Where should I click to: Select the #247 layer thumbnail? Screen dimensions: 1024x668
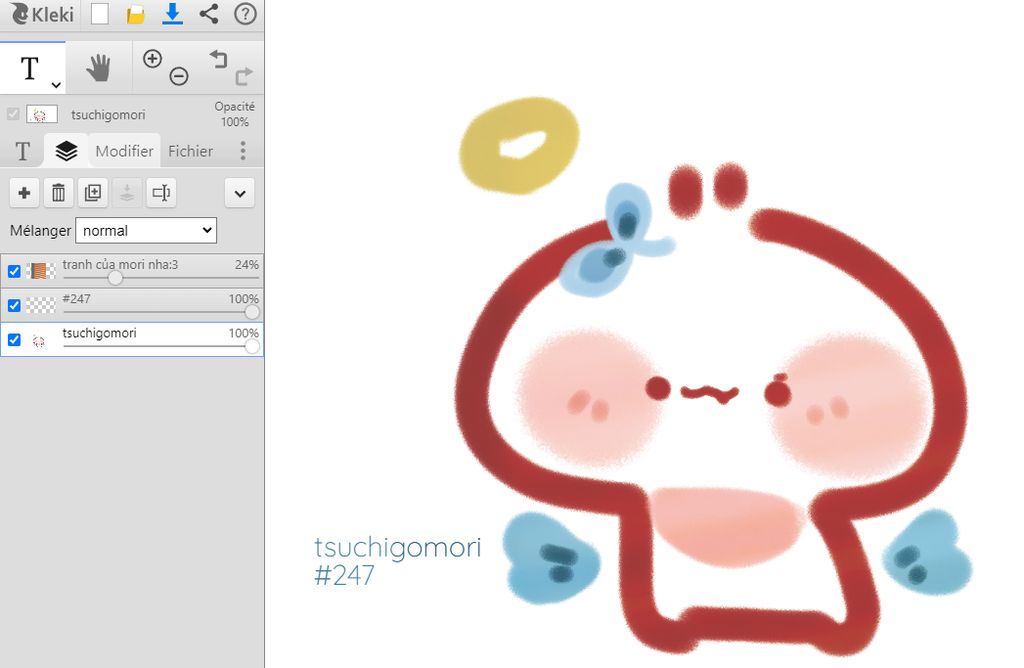tap(40, 305)
